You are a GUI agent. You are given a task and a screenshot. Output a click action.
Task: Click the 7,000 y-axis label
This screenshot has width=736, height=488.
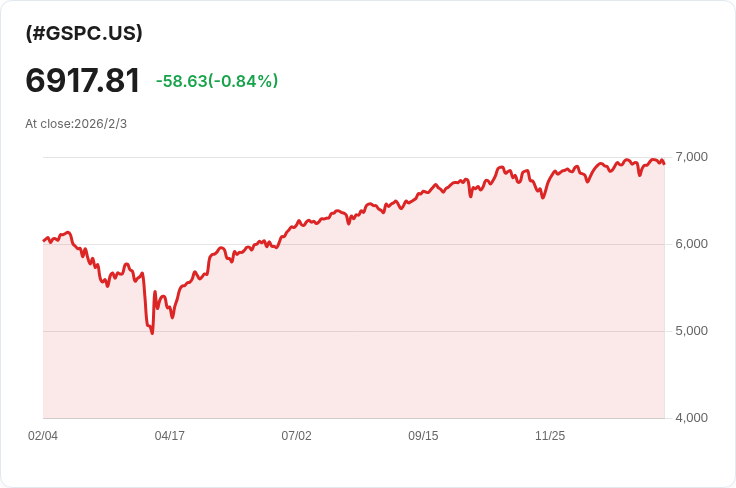coord(691,157)
